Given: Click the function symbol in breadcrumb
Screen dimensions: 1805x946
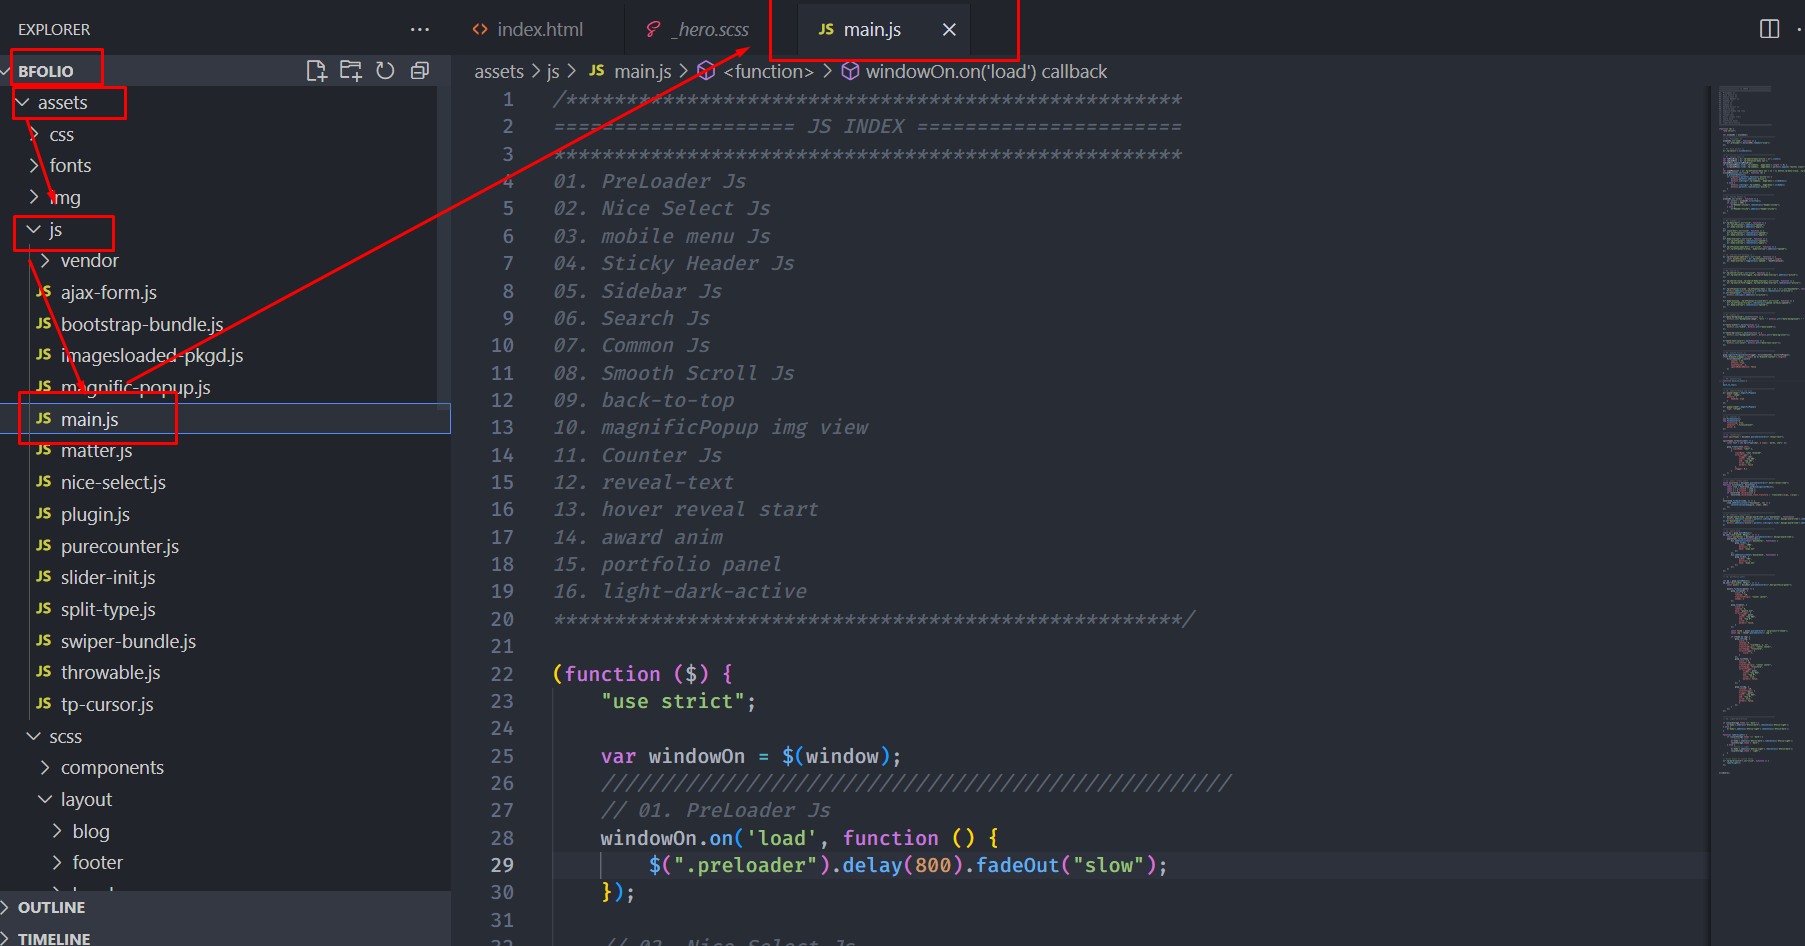Looking at the screenshot, I should 767,71.
